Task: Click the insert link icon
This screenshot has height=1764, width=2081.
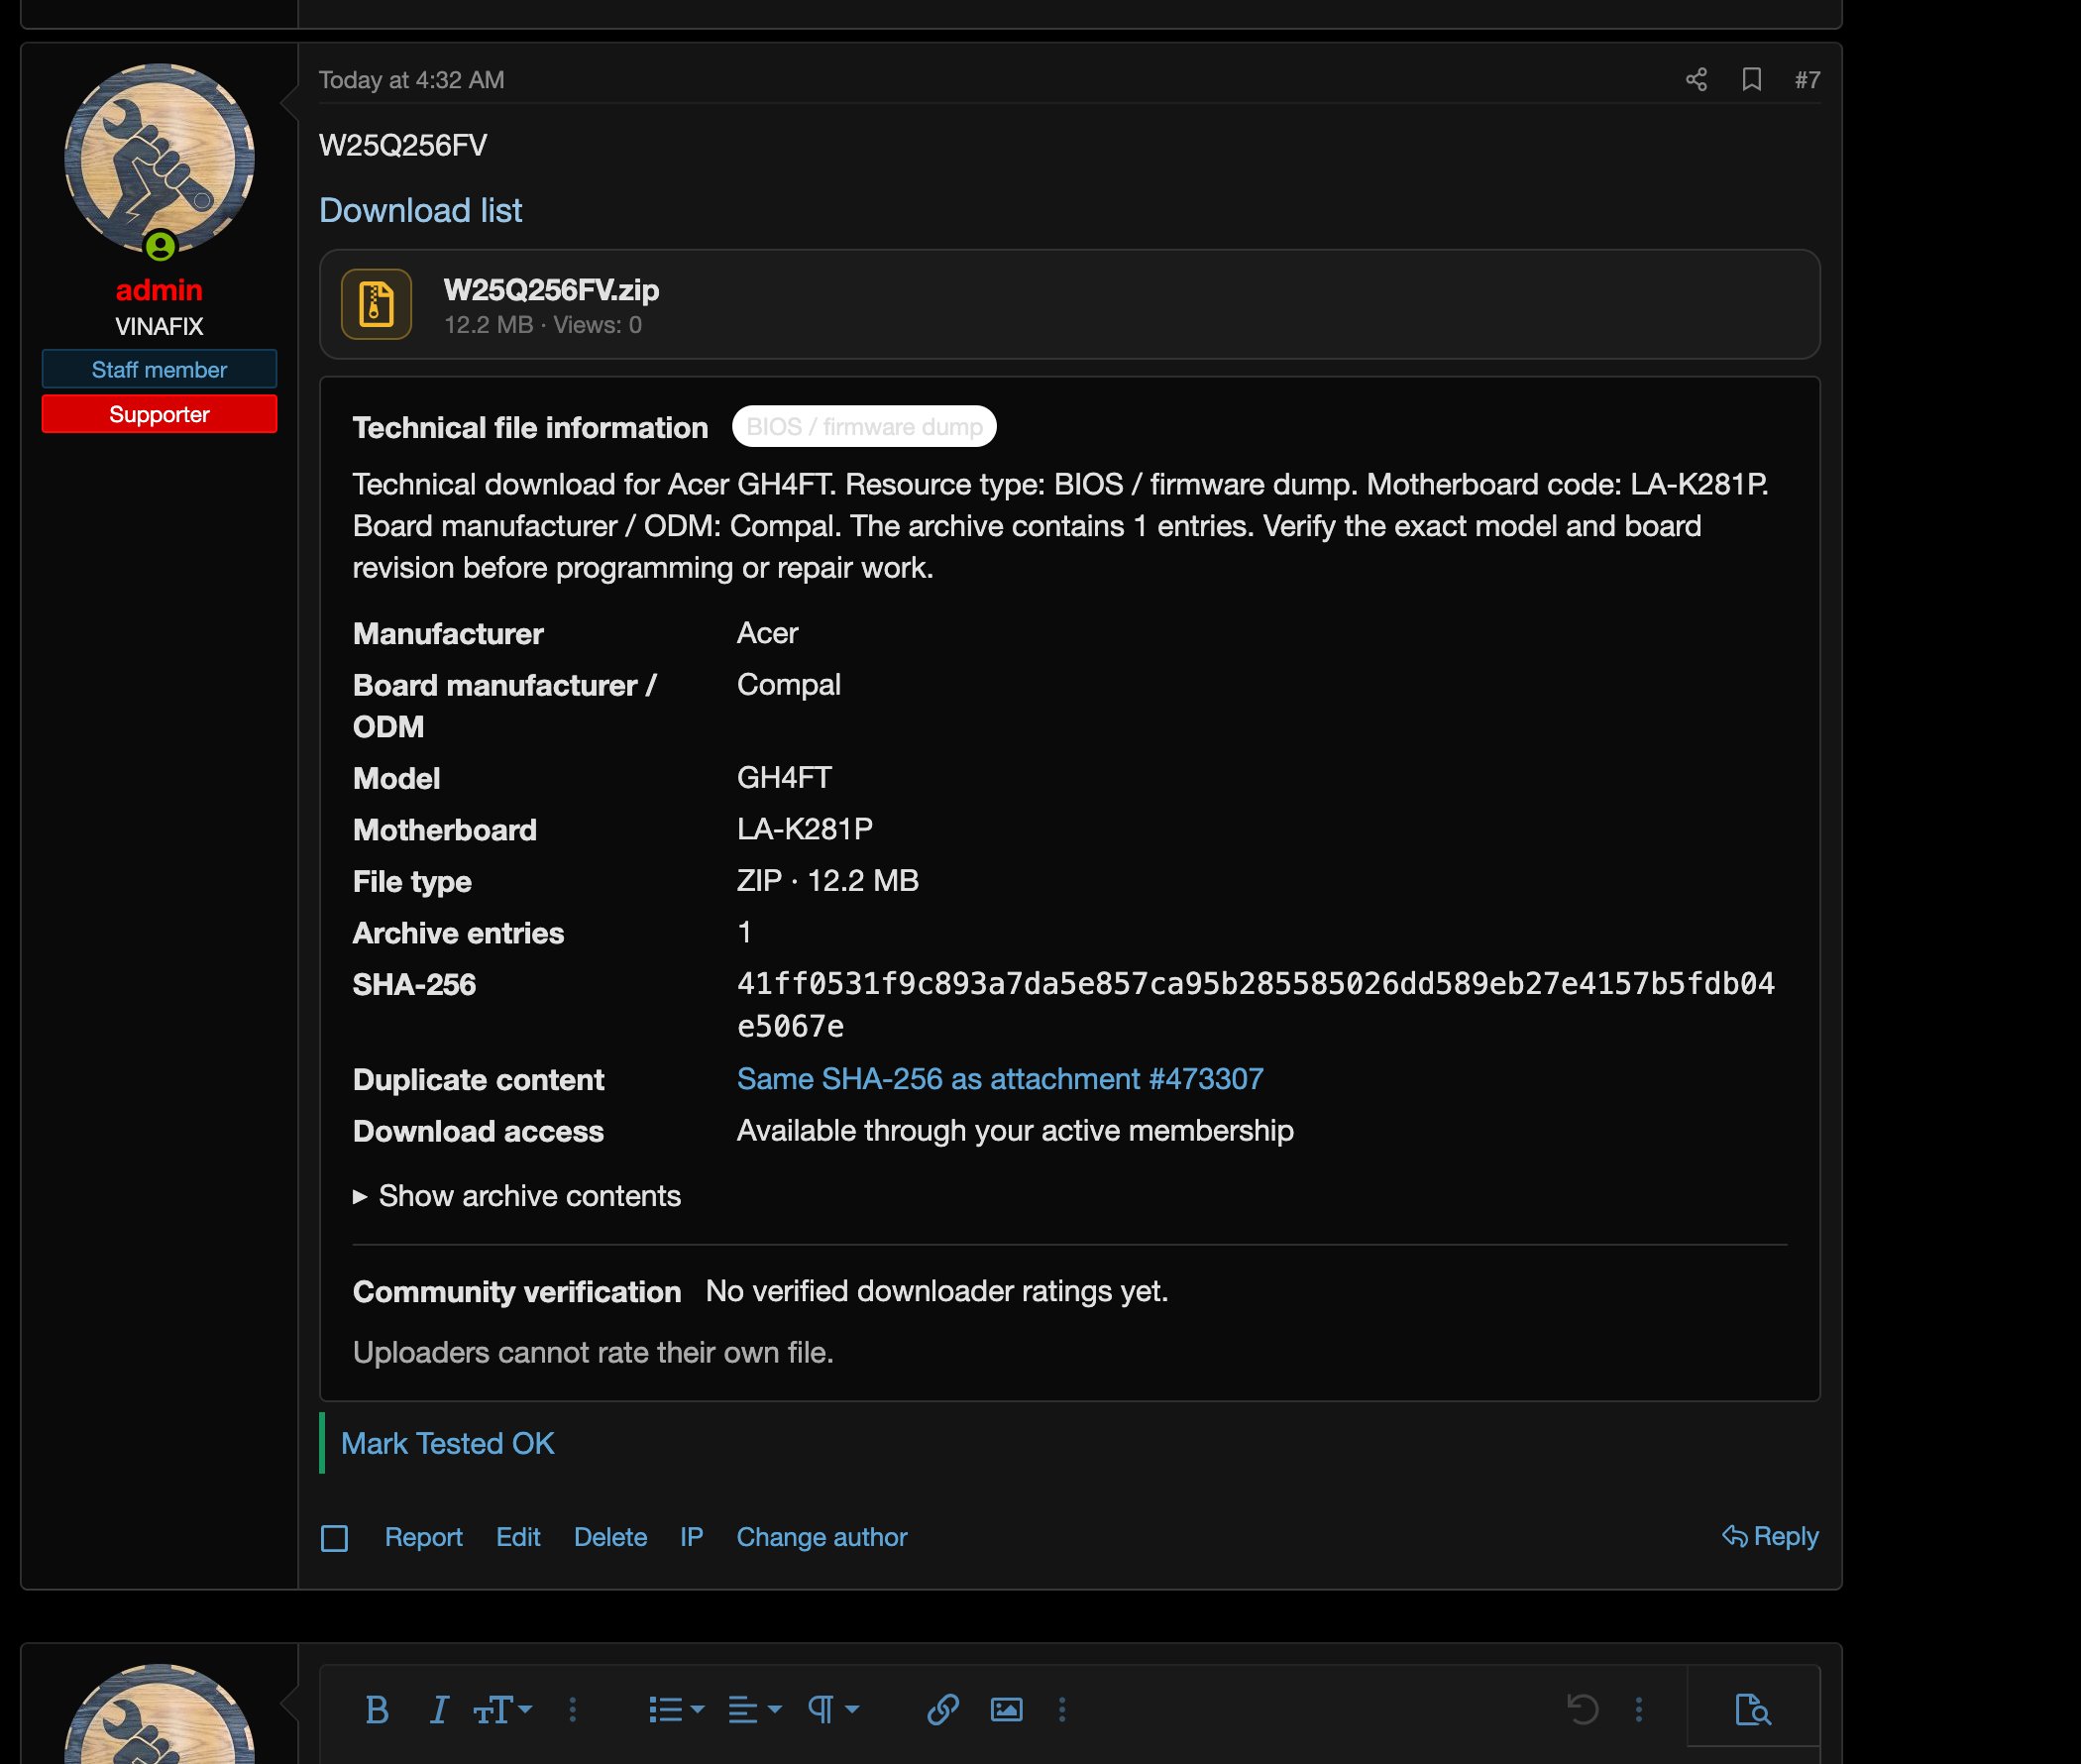Action: point(943,1710)
